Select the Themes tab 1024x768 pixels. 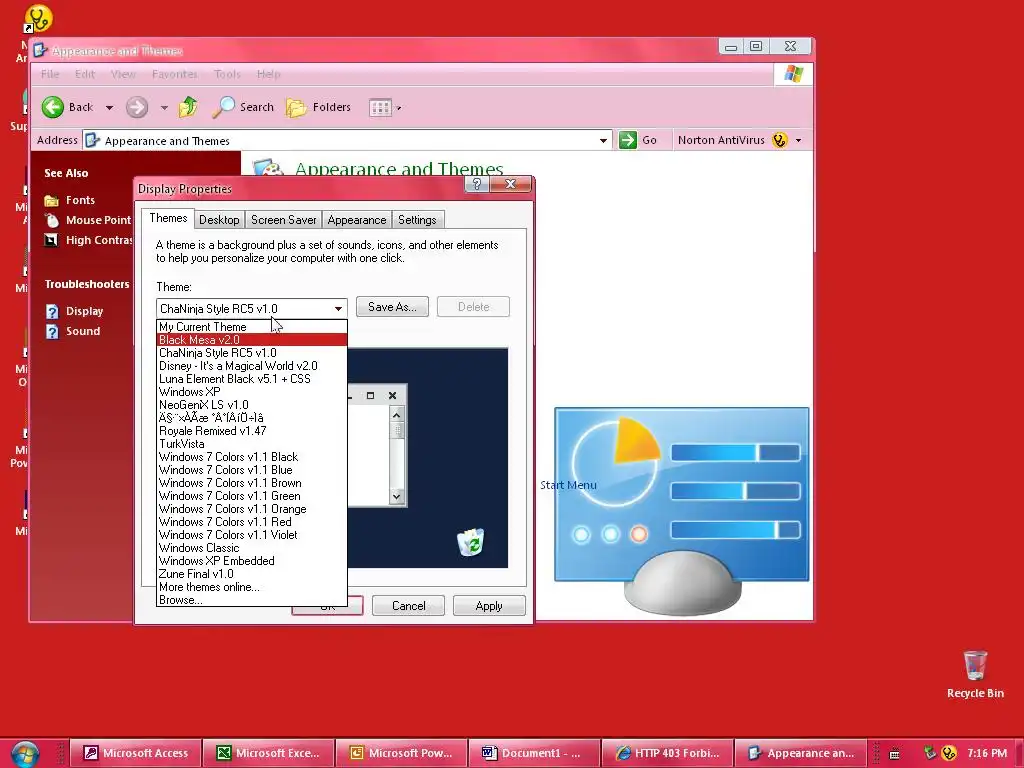pos(168,218)
